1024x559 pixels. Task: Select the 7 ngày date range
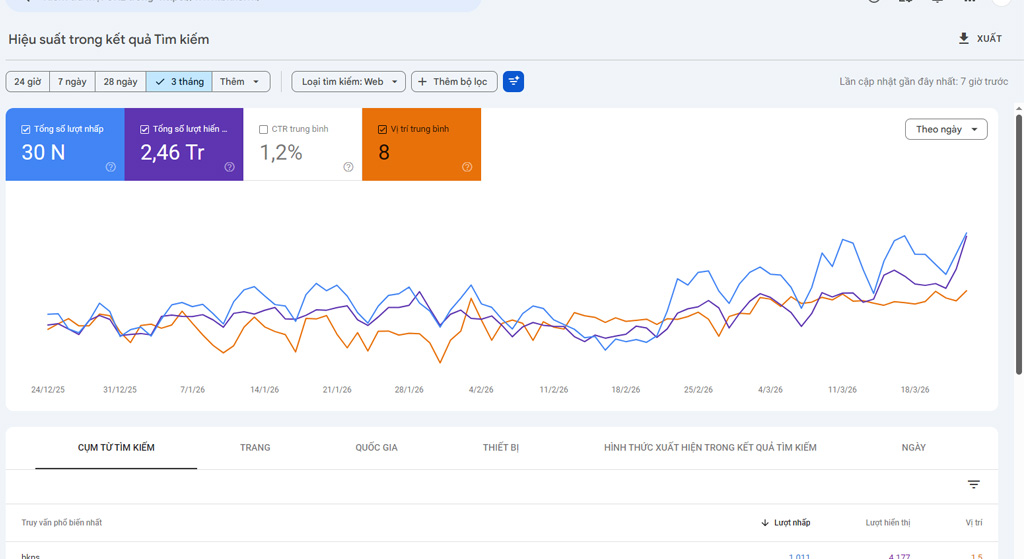[x=72, y=82]
